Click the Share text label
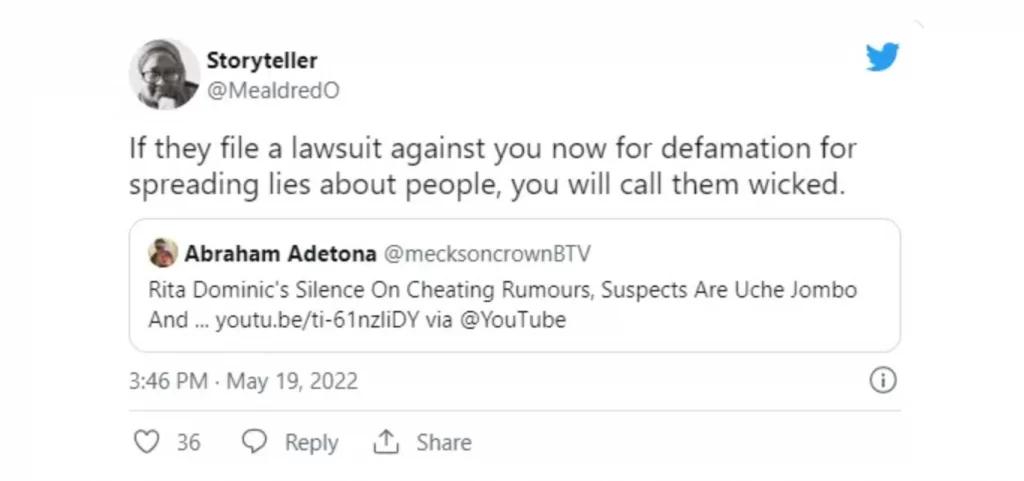 point(443,442)
